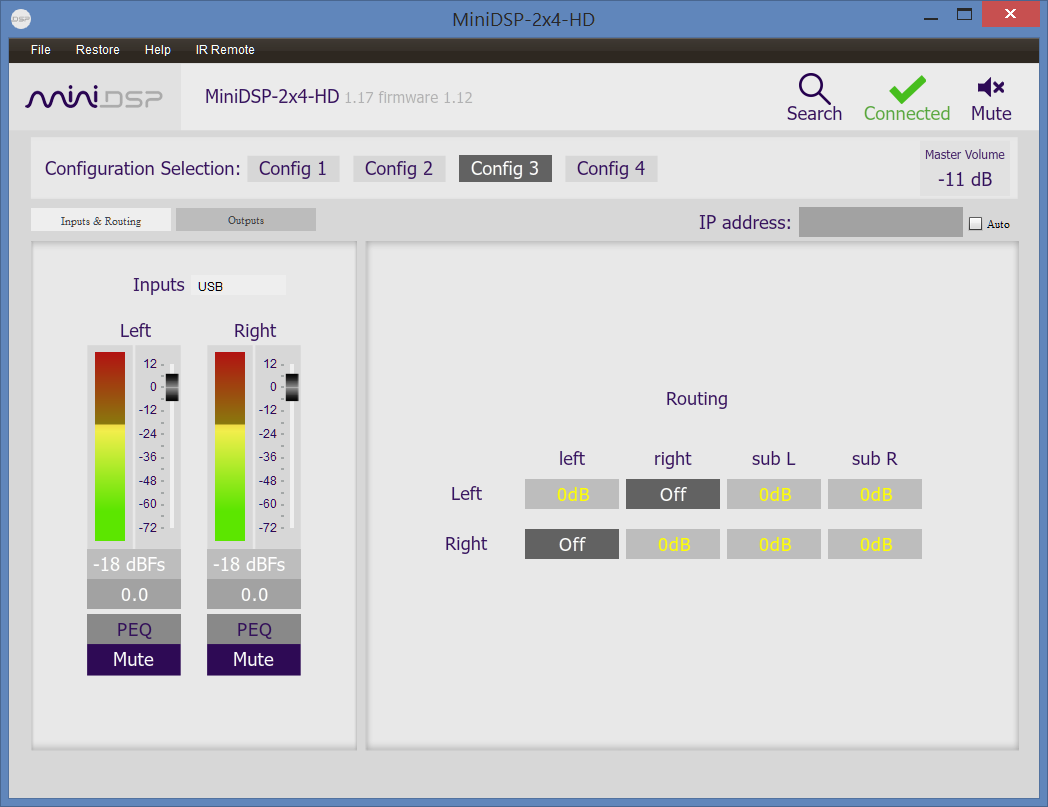This screenshot has width=1048, height=807.
Task: Toggle routing Left input to right output
Action: point(673,494)
